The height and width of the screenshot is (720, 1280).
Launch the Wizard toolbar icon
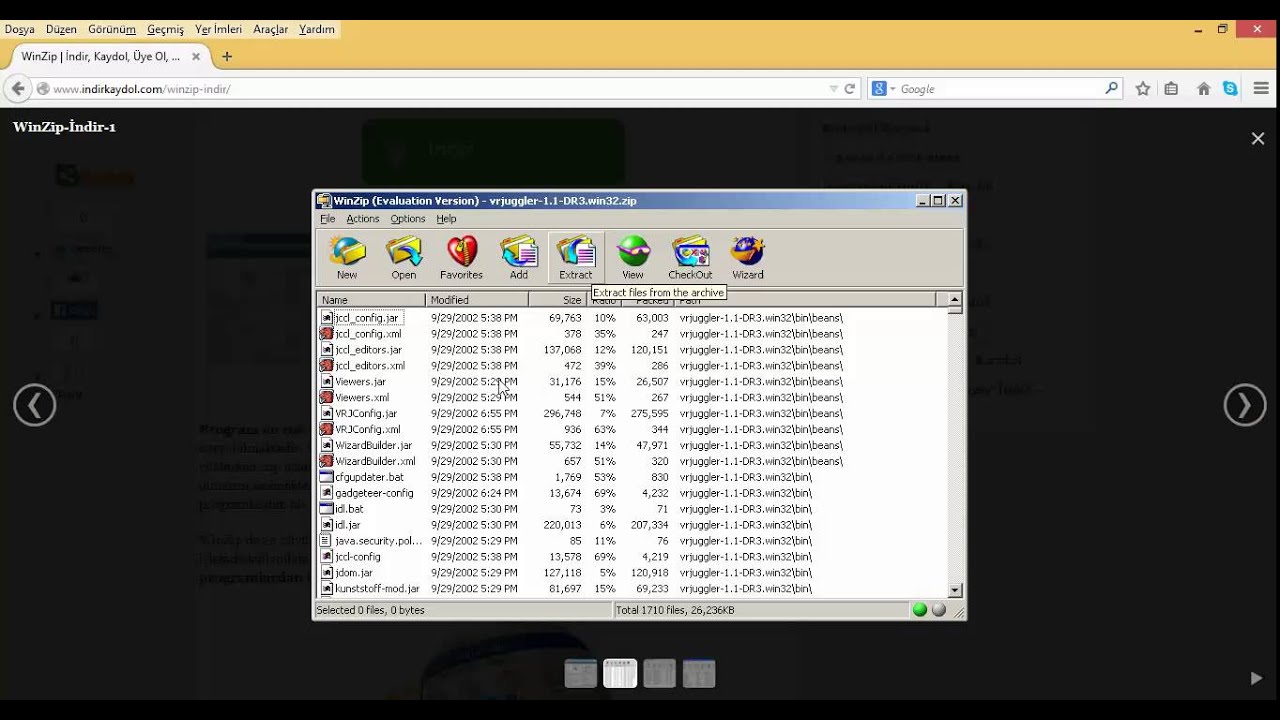748,257
